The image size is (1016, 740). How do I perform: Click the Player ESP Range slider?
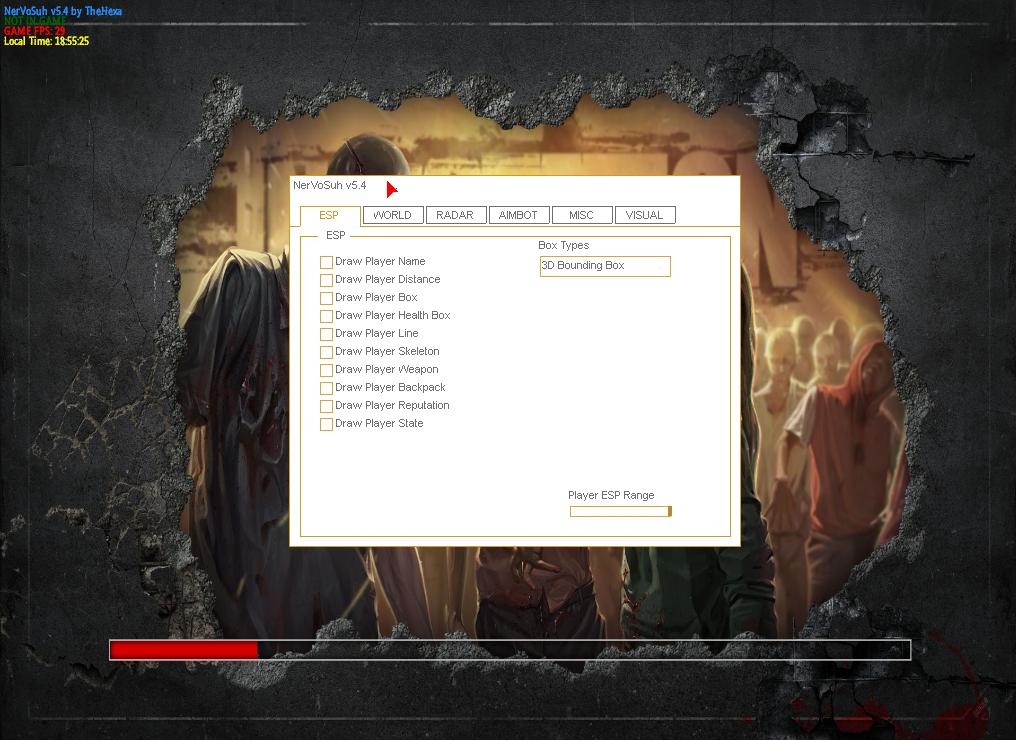pyautogui.click(x=621, y=511)
